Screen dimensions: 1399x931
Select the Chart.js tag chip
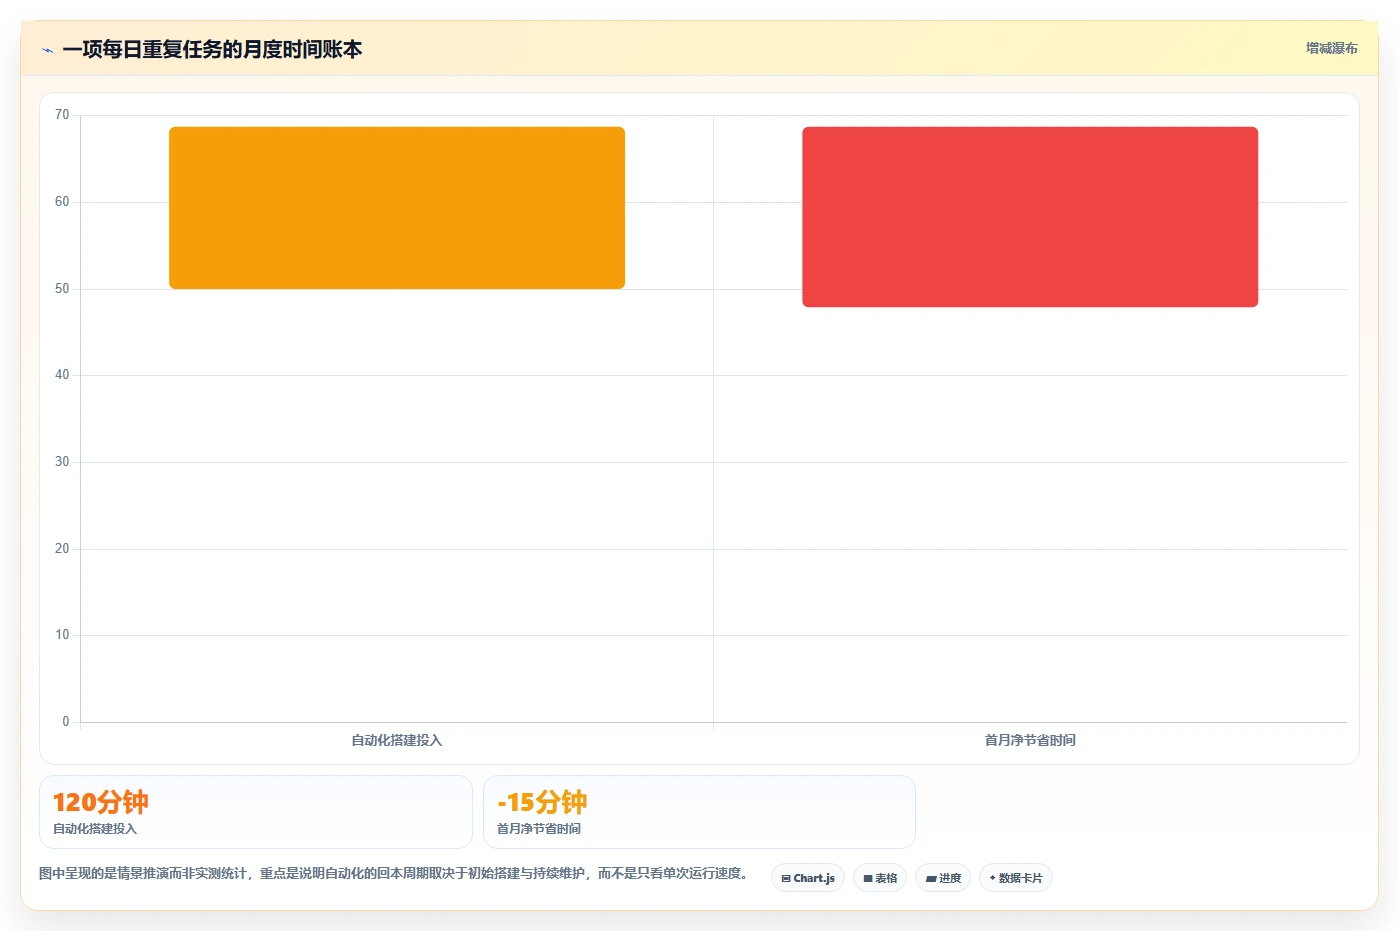[x=808, y=878]
